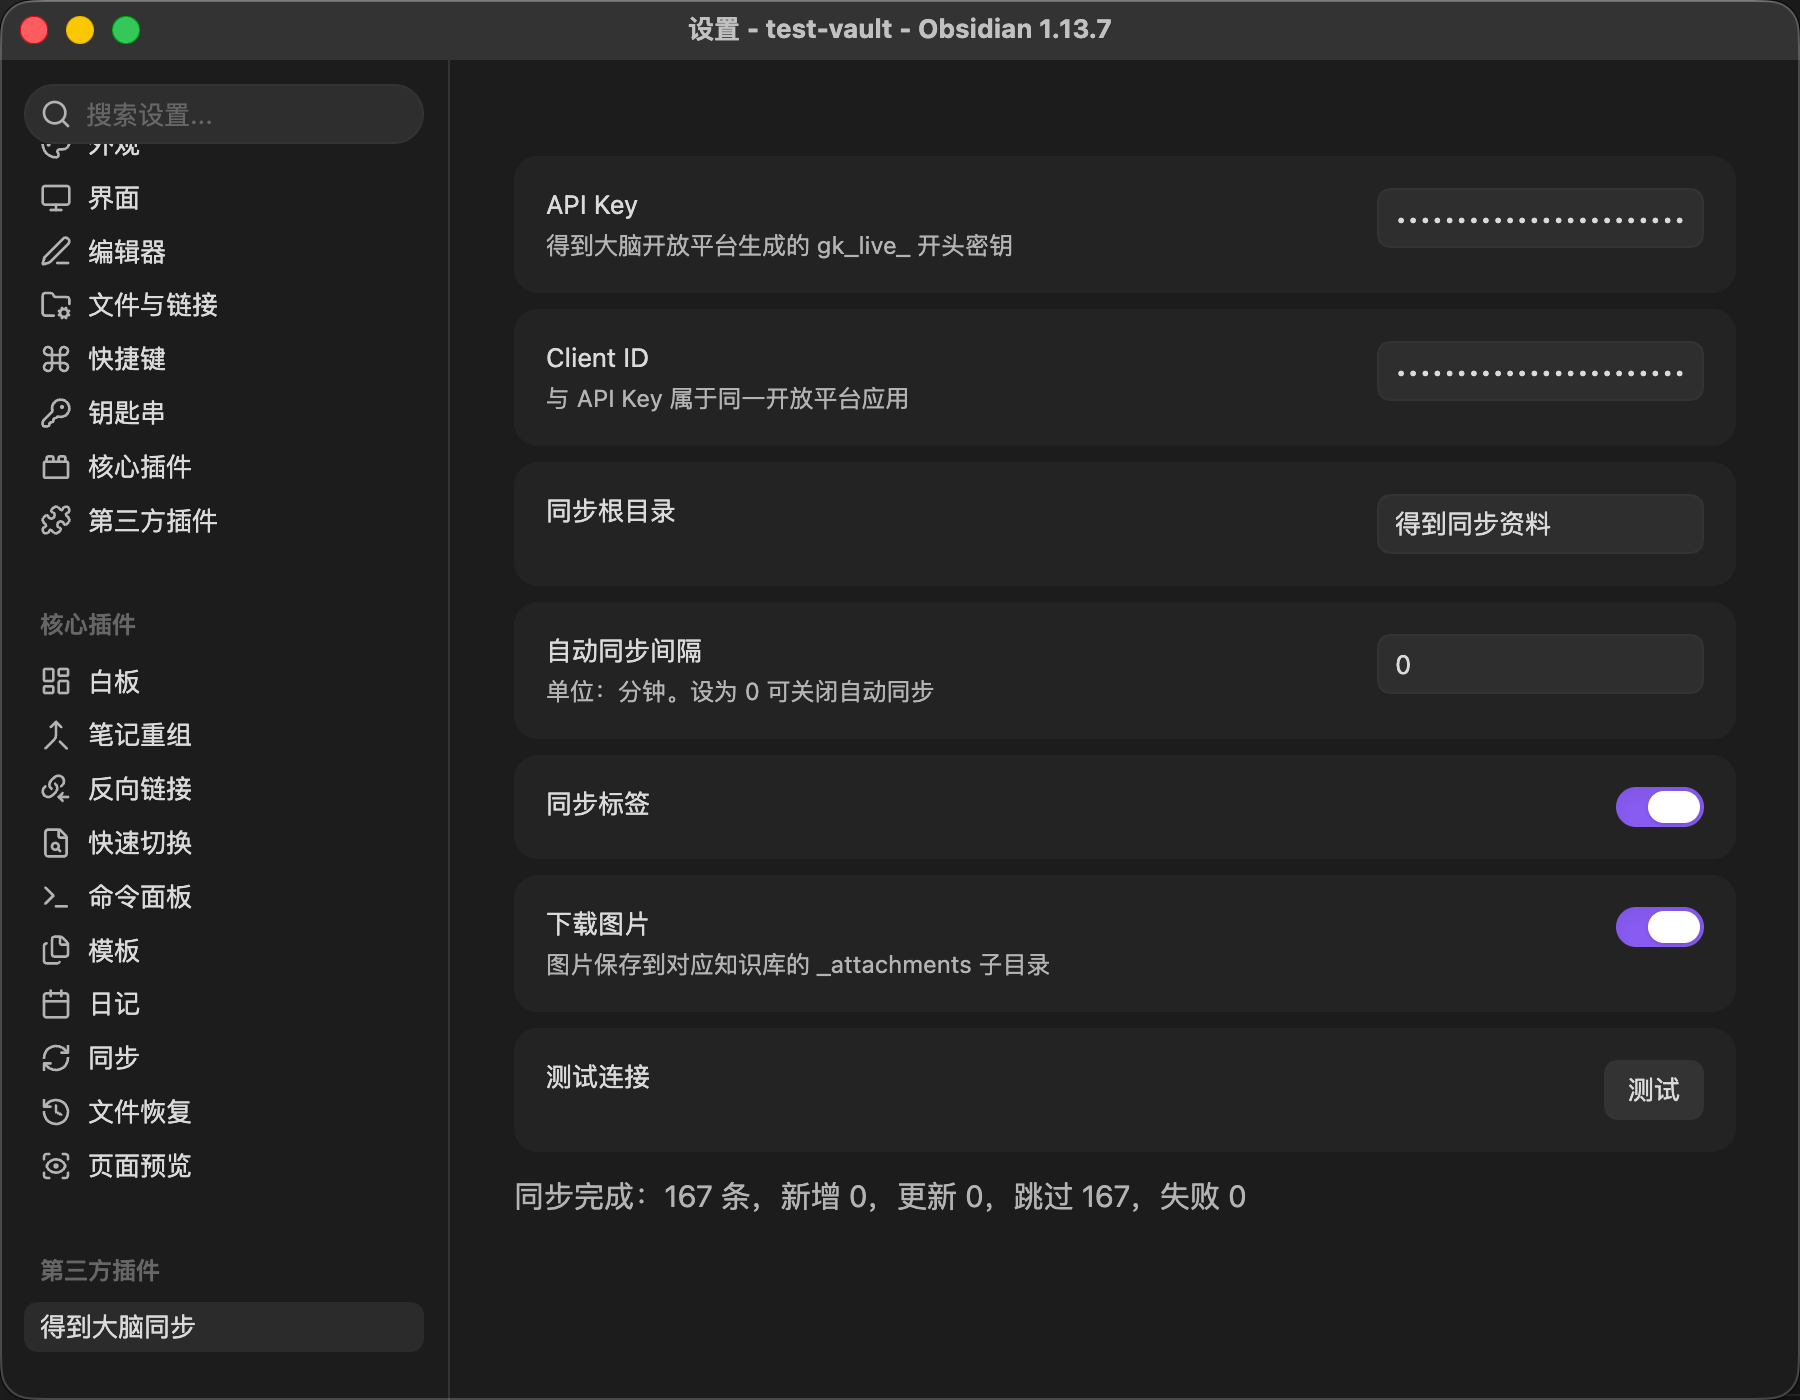Open the 白板 core plugin settings

click(x=224, y=682)
